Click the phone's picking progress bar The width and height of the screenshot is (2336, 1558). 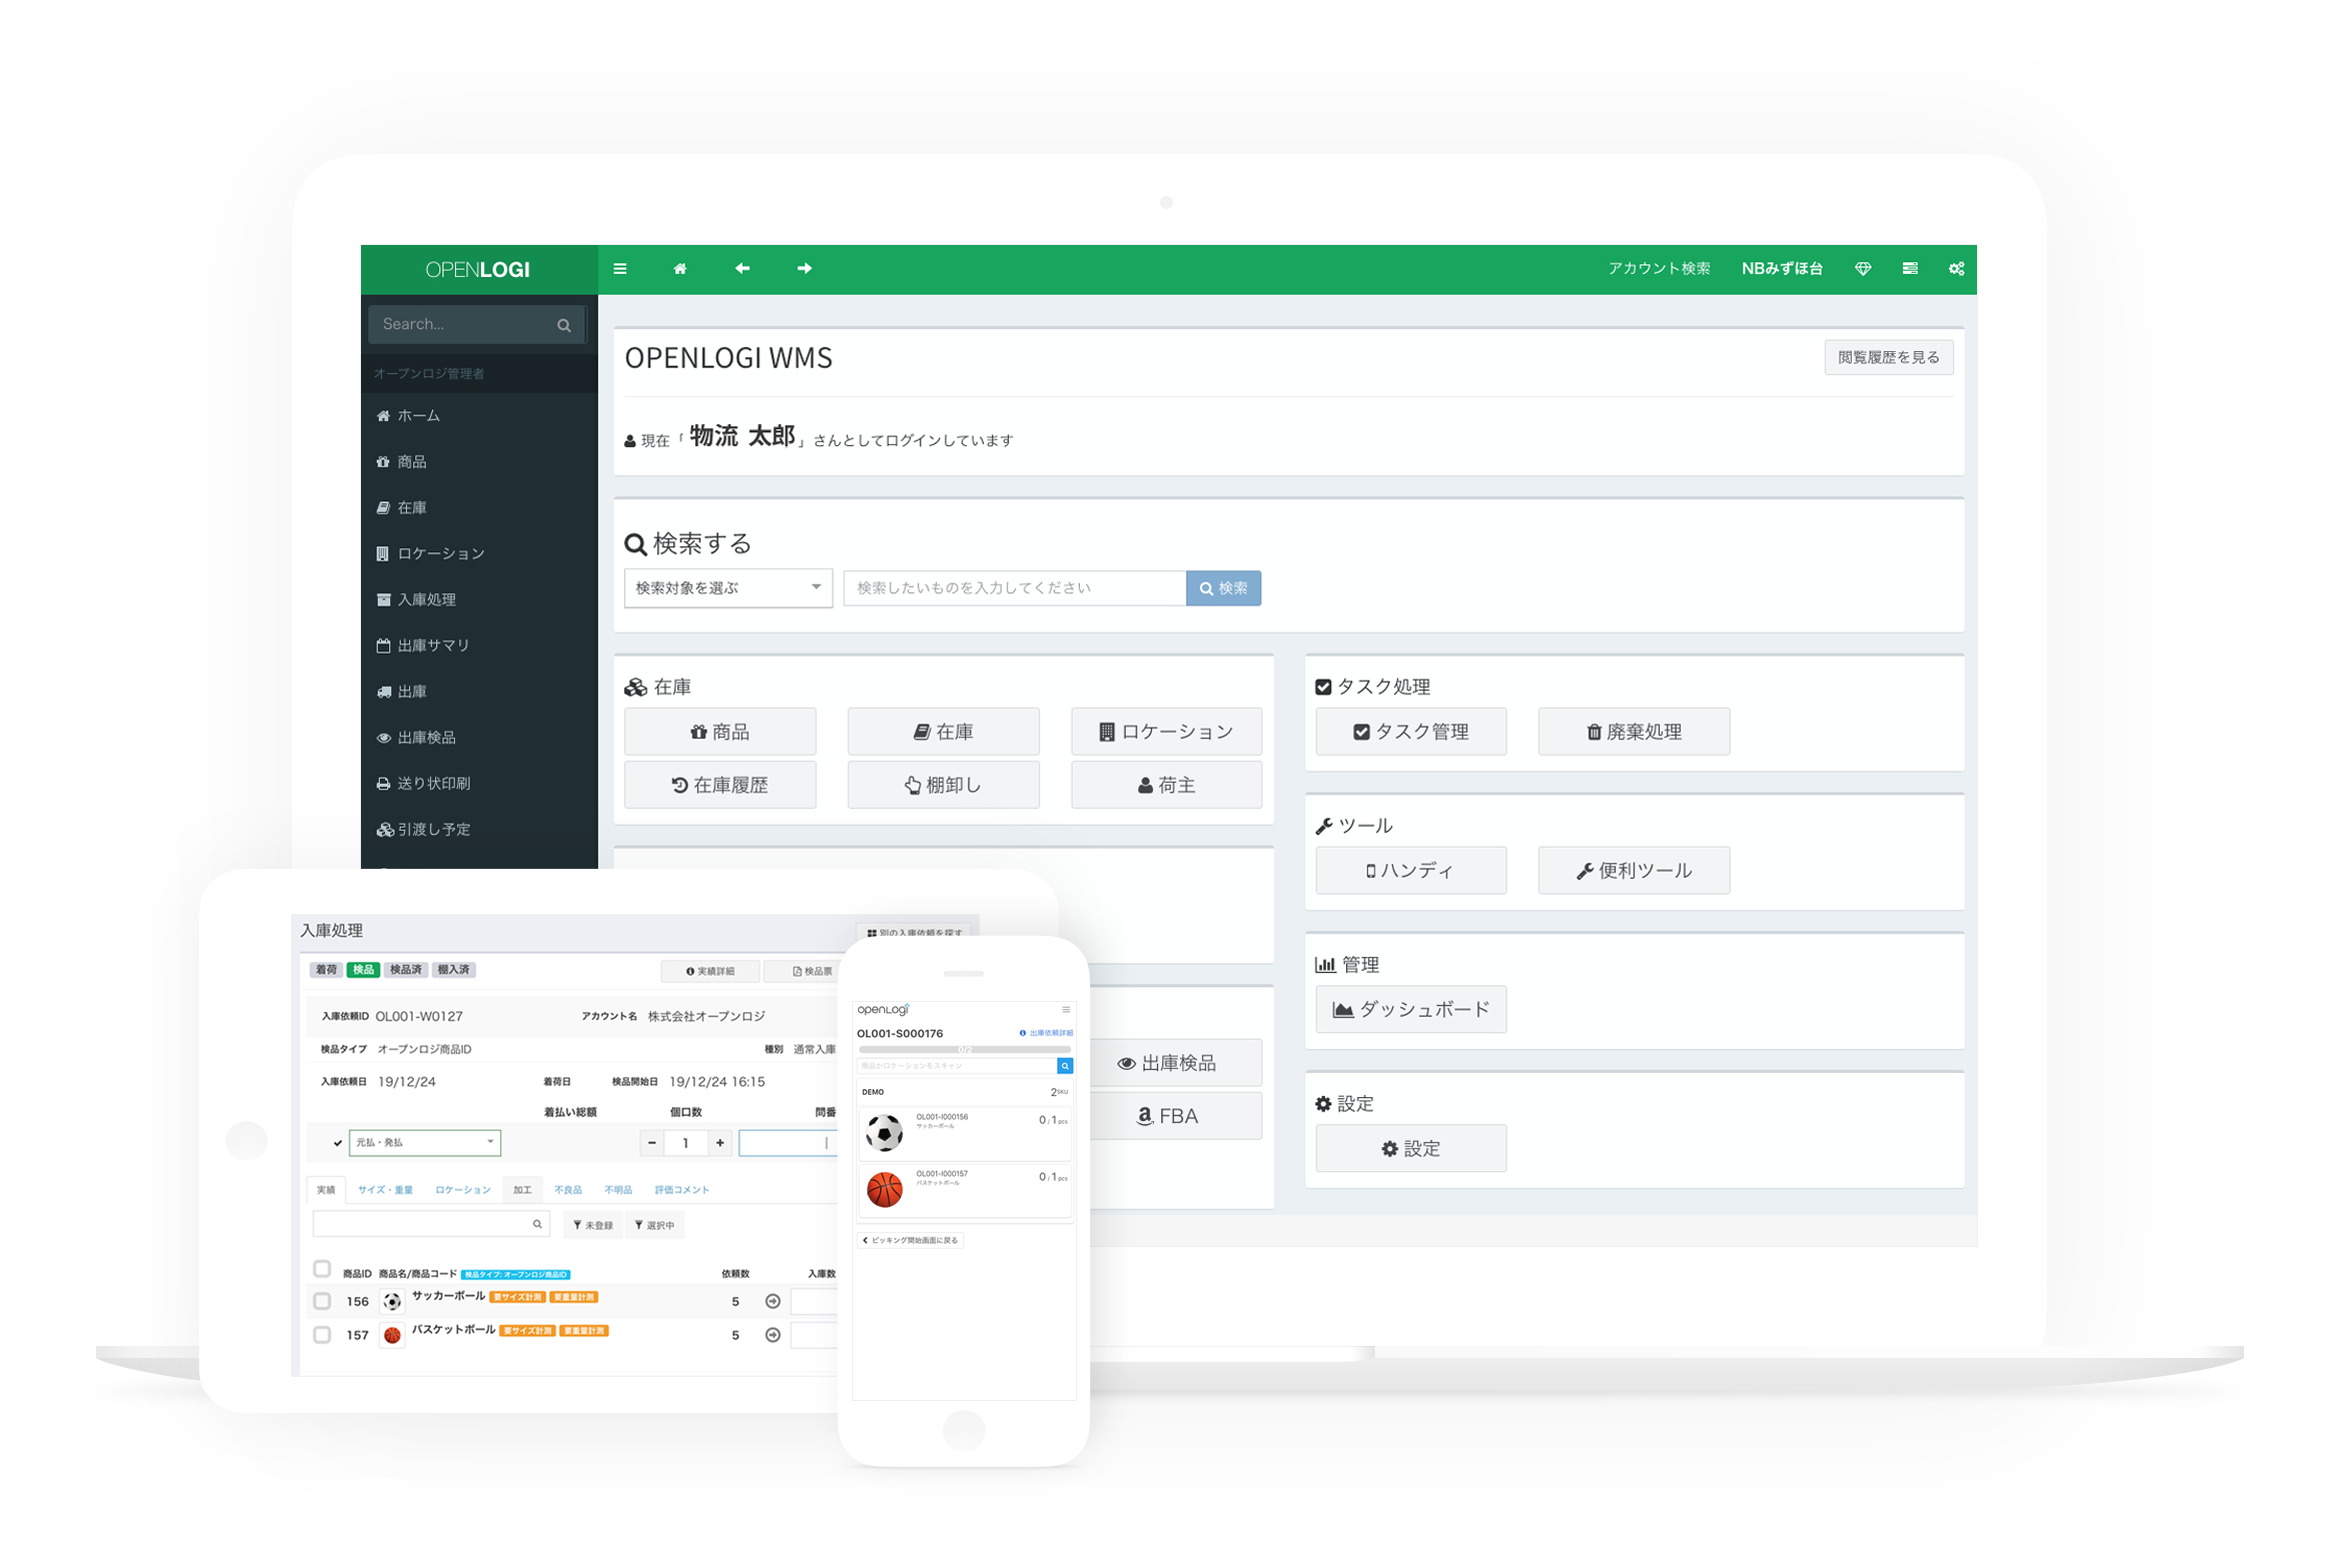coord(964,1049)
